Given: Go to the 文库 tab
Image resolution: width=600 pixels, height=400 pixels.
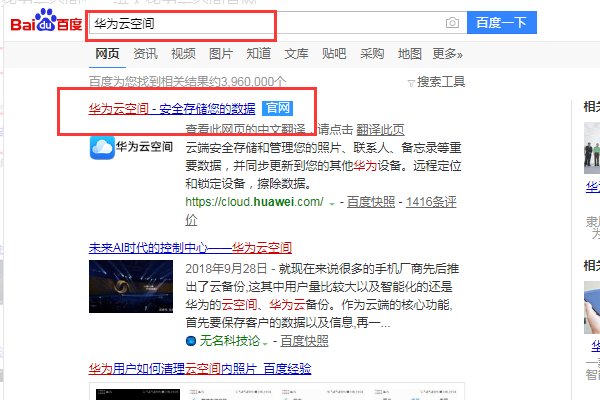Looking at the screenshot, I should click(296, 54).
